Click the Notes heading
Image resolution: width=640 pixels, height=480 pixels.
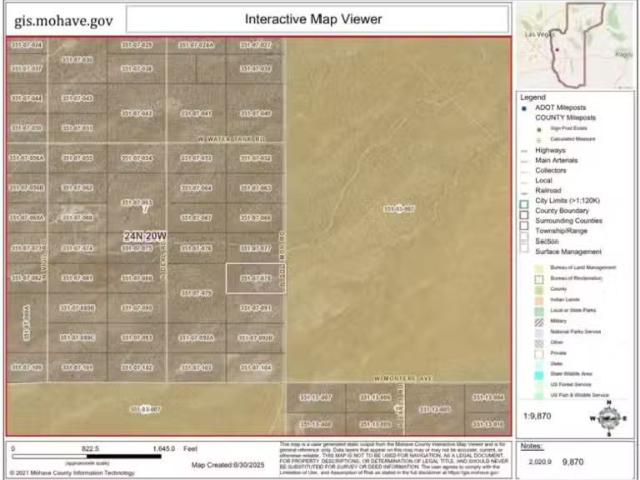[x=530, y=447]
